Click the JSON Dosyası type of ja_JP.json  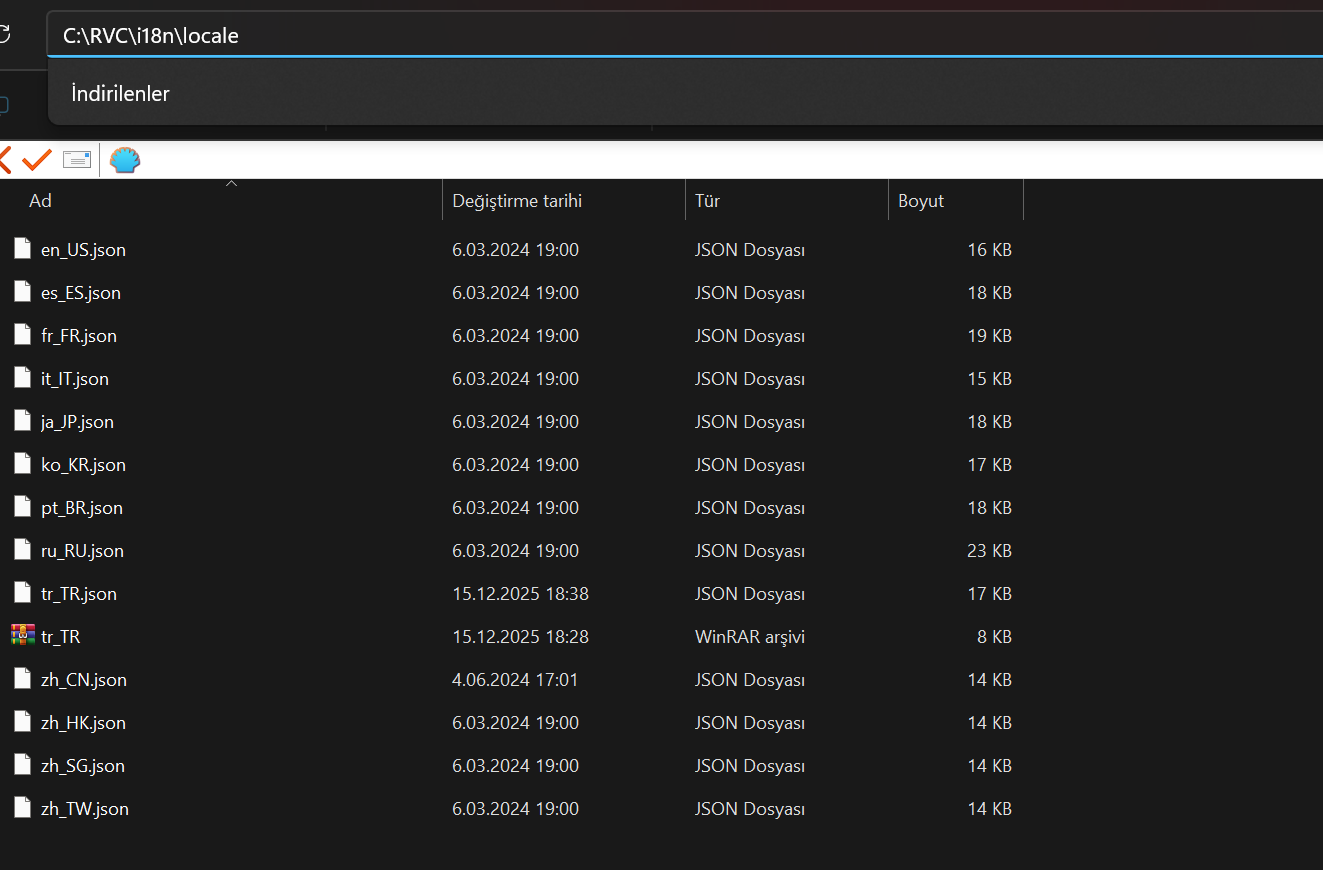tap(750, 422)
